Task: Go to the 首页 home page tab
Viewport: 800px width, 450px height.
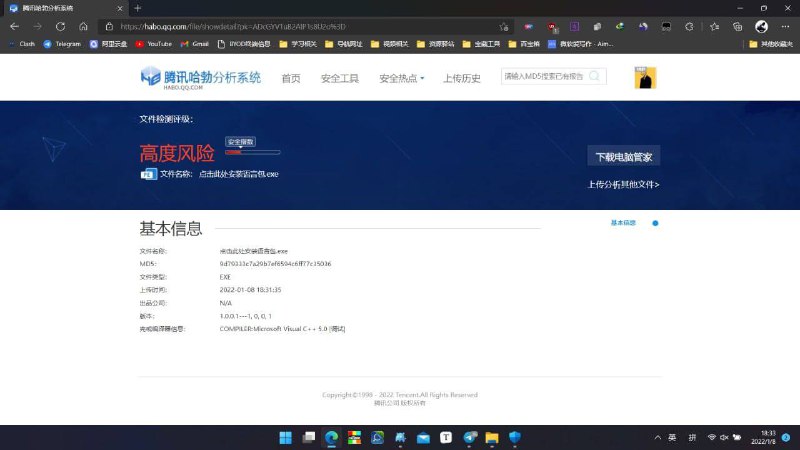Action: [291, 78]
